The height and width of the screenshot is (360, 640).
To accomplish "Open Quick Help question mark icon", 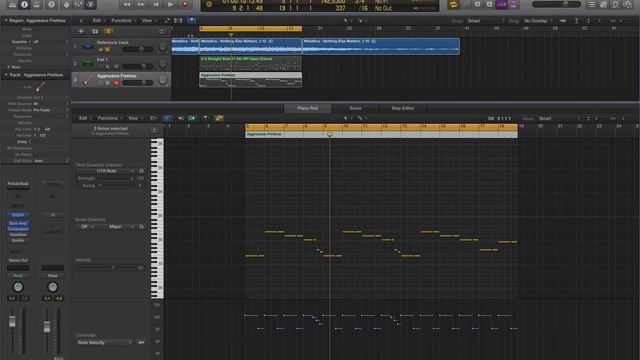I will pyautogui.click(x=51, y=4).
